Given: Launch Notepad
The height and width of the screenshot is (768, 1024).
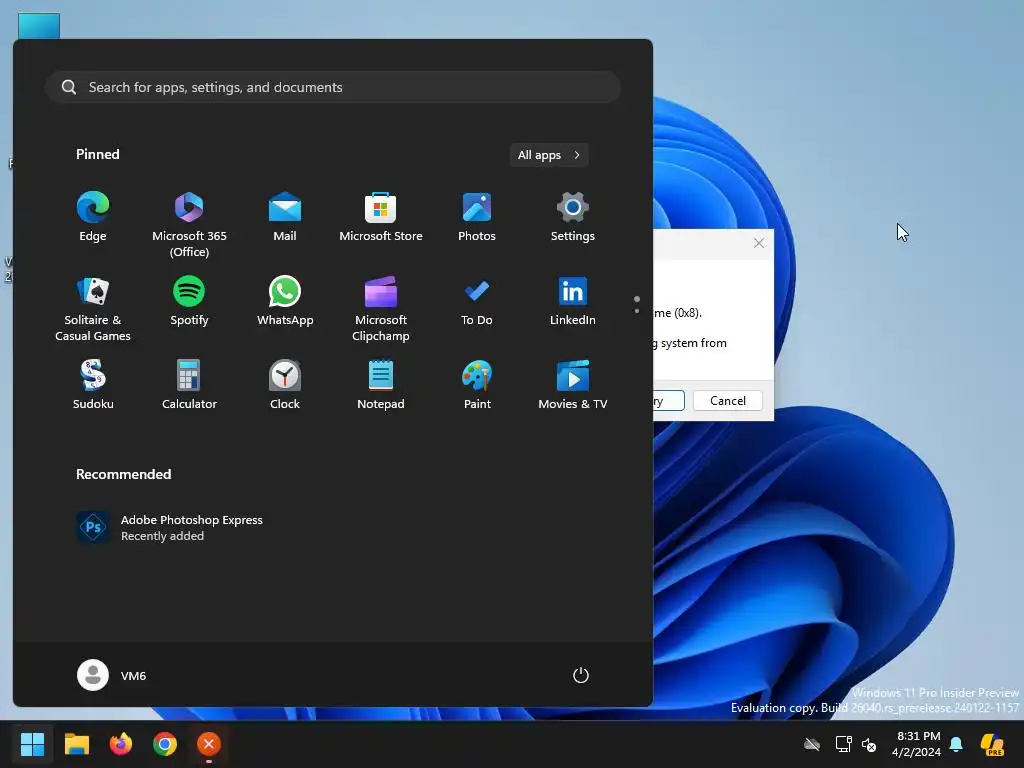Looking at the screenshot, I should point(381,385).
